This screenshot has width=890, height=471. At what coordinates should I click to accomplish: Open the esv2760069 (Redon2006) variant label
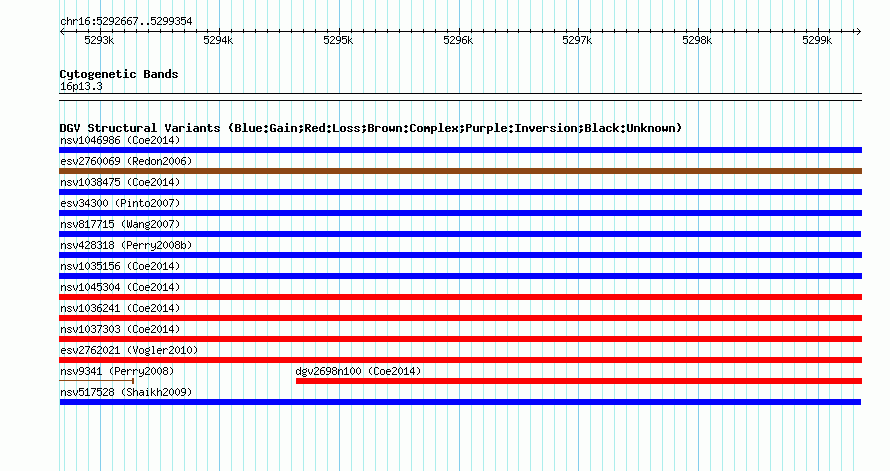click(126, 161)
